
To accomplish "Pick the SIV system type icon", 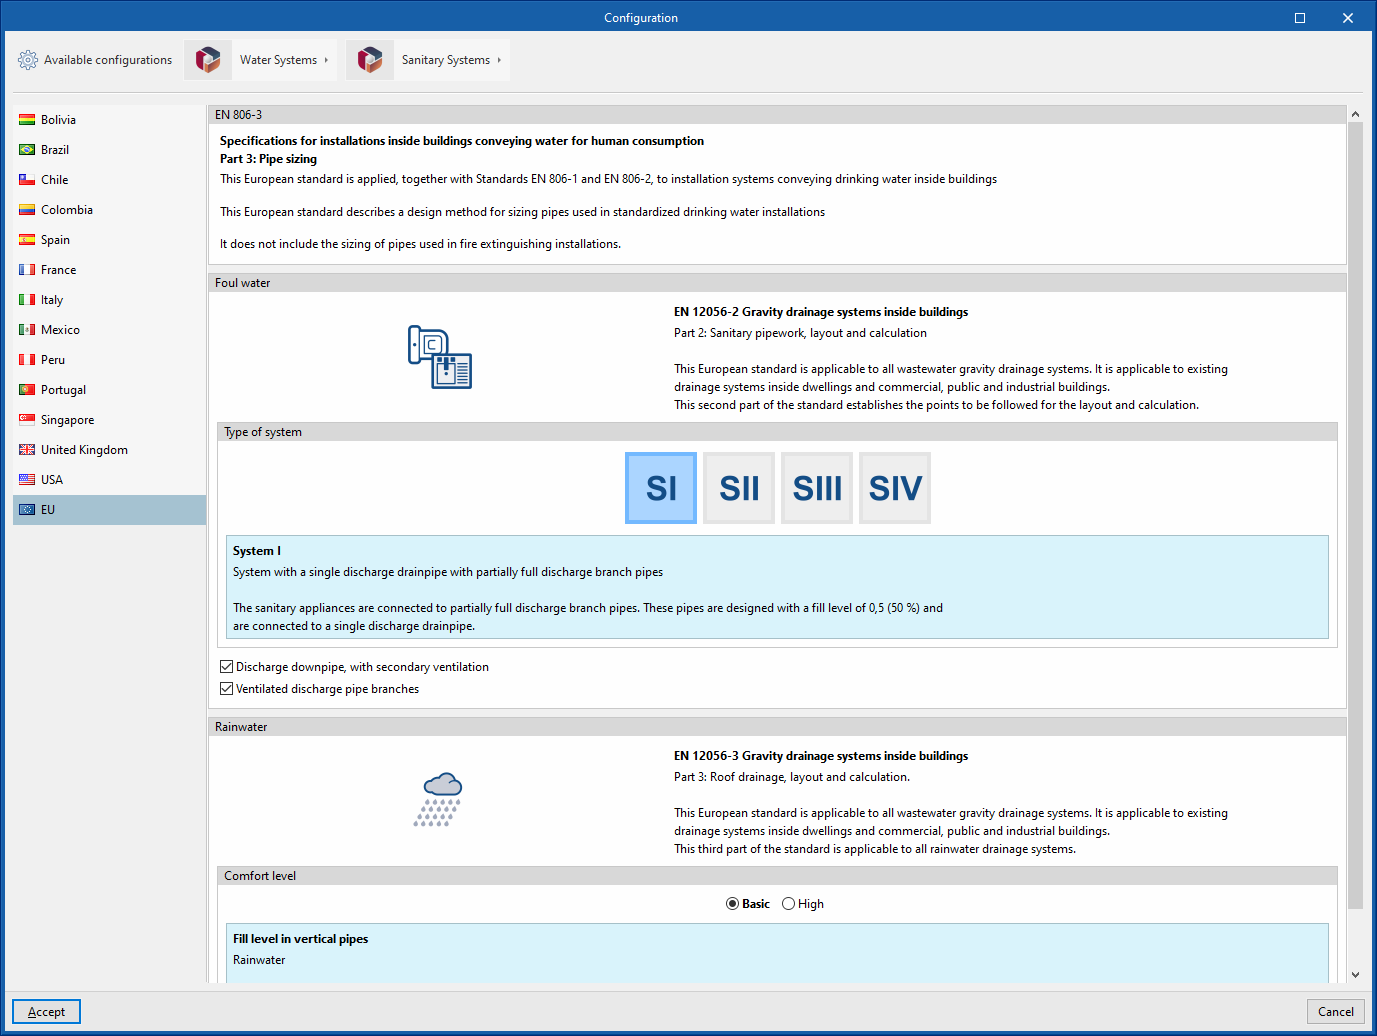I will click(895, 488).
